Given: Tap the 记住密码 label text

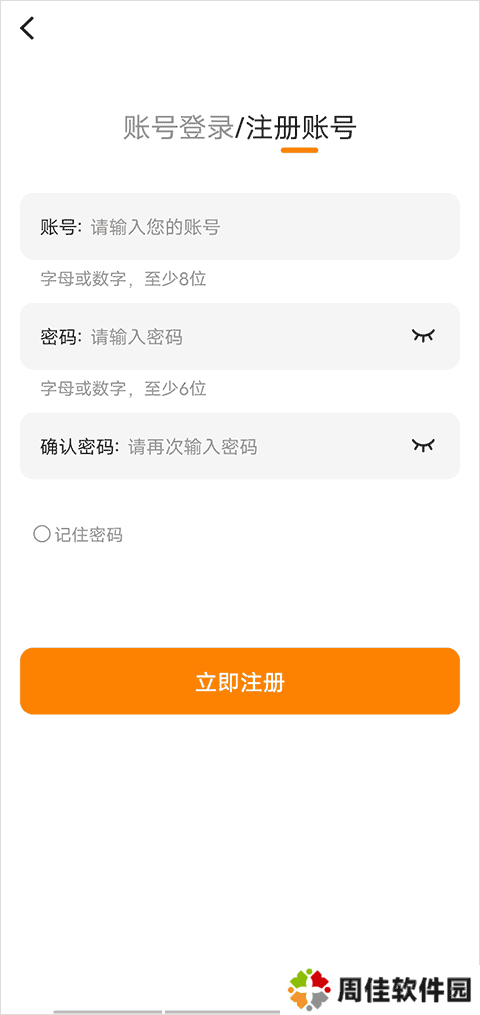Looking at the screenshot, I should pyautogui.click(x=89, y=535).
